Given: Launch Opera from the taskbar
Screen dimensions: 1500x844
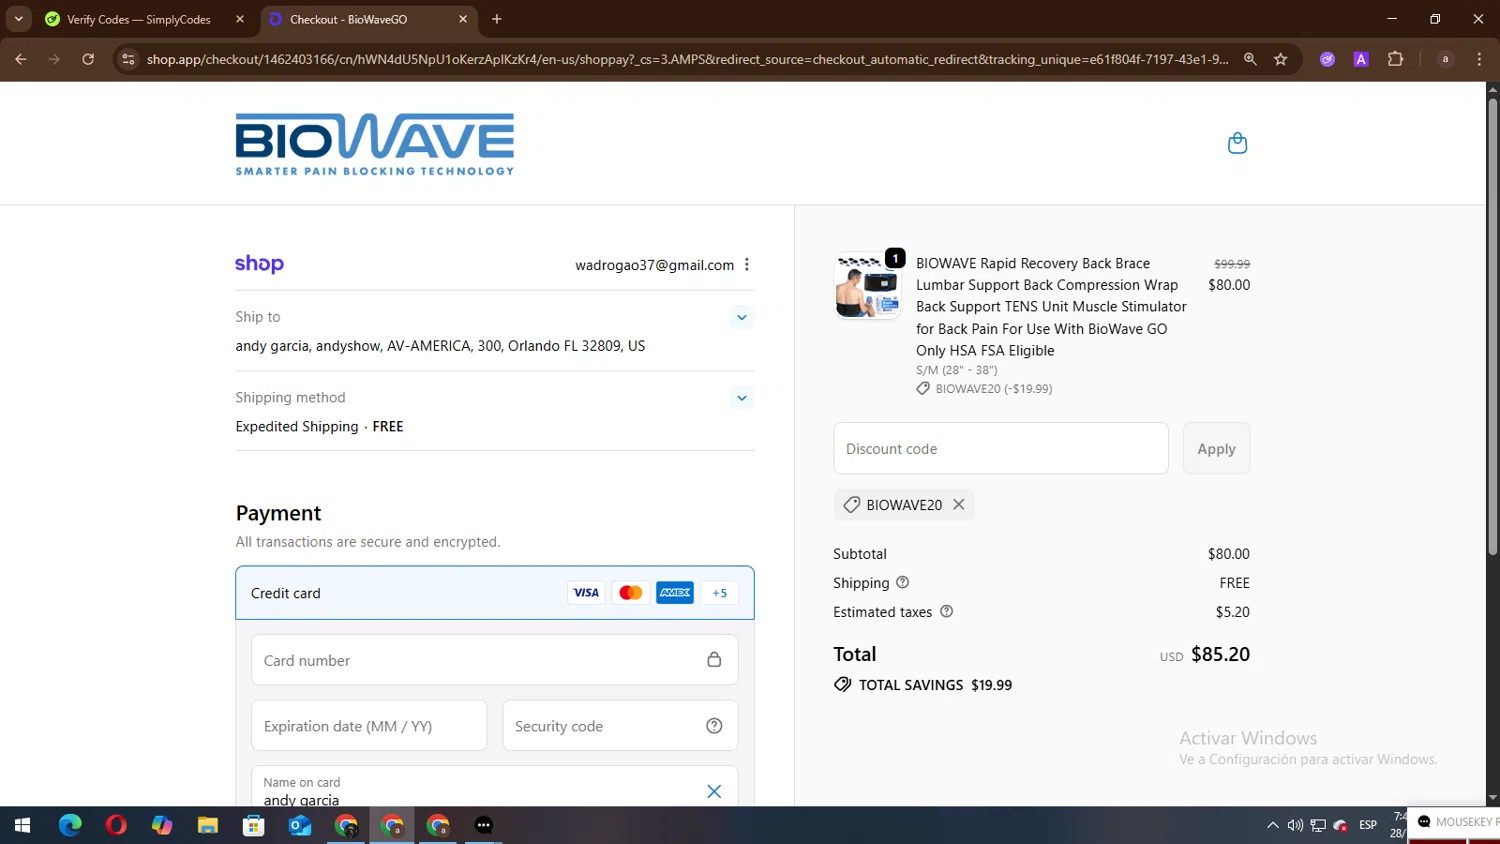Looking at the screenshot, I should coord(116,825).
